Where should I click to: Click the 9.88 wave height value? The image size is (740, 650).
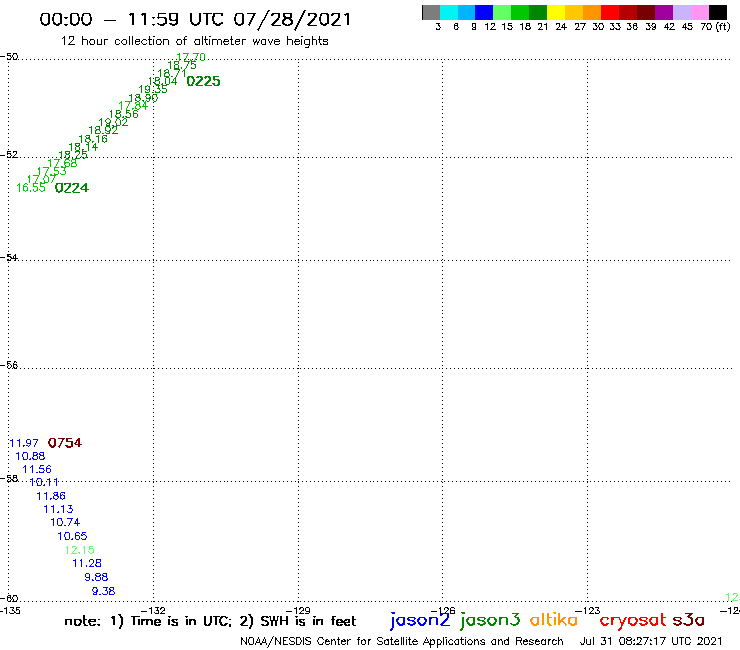point(96,577)
